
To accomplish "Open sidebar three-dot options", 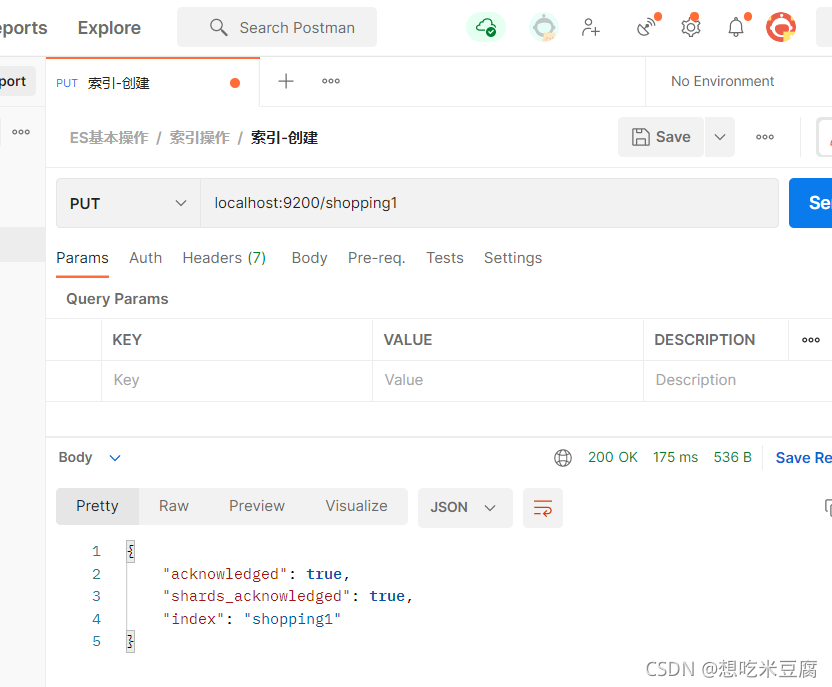I will (21, 132).
